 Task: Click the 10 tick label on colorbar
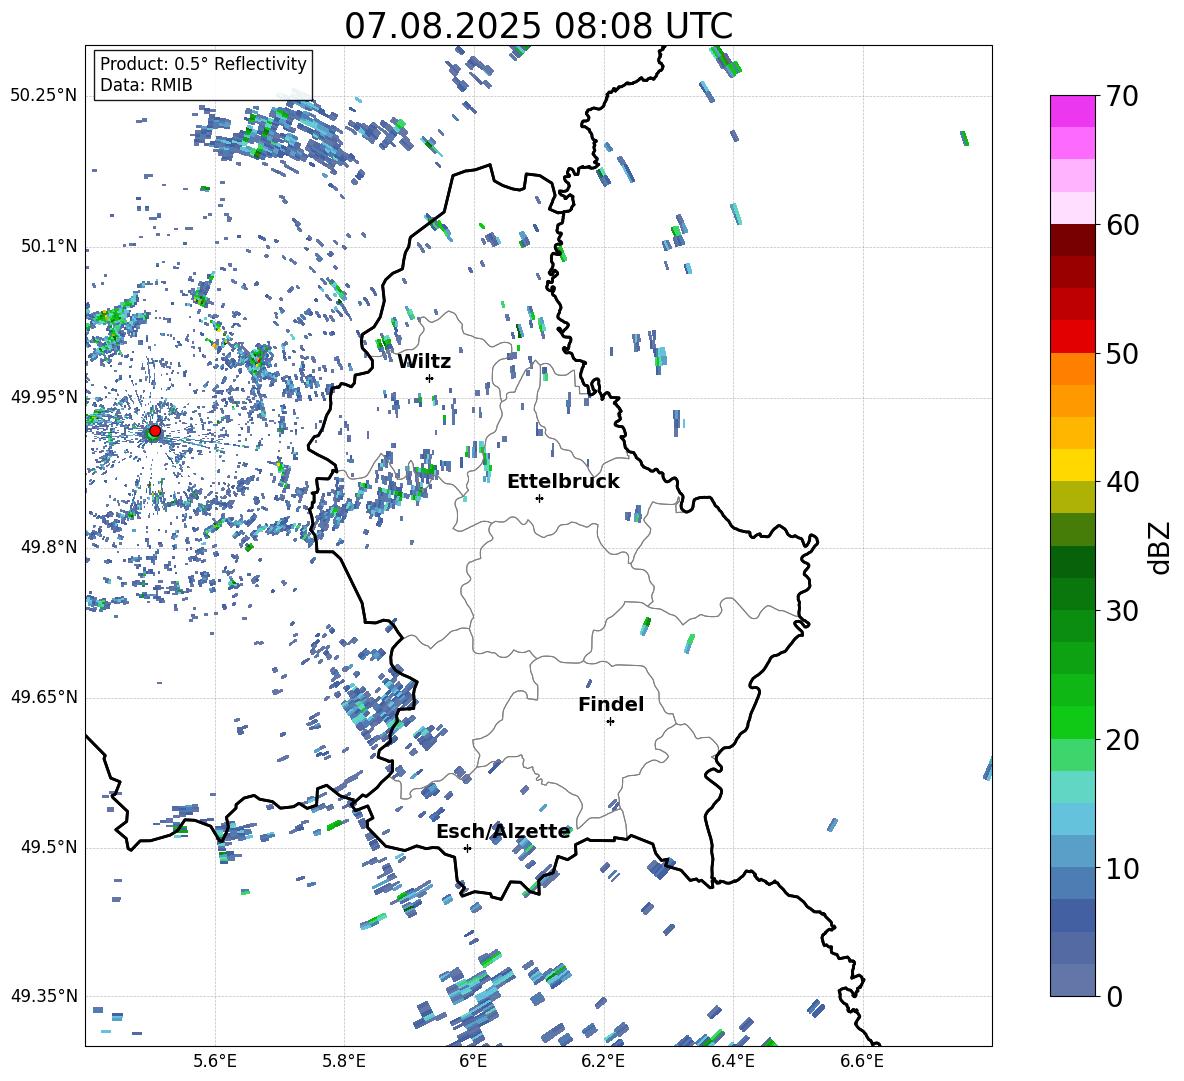coord(1121,868)
